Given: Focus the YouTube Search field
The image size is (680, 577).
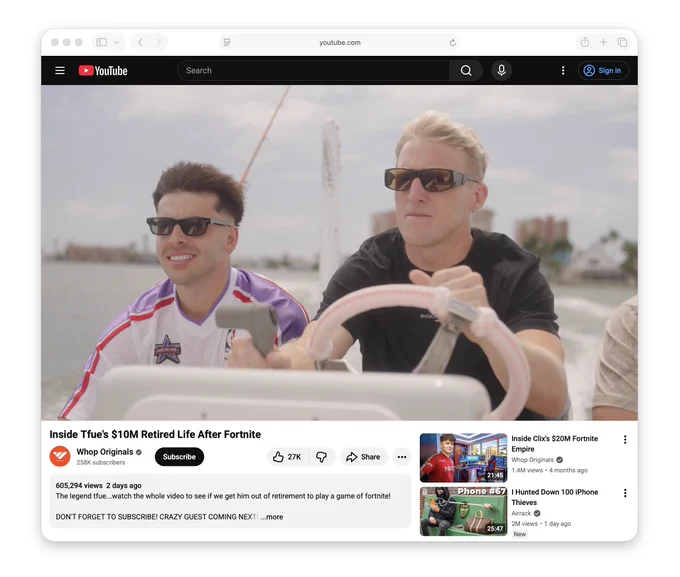Looking at the screenshot, I should (x=313, y=70).
